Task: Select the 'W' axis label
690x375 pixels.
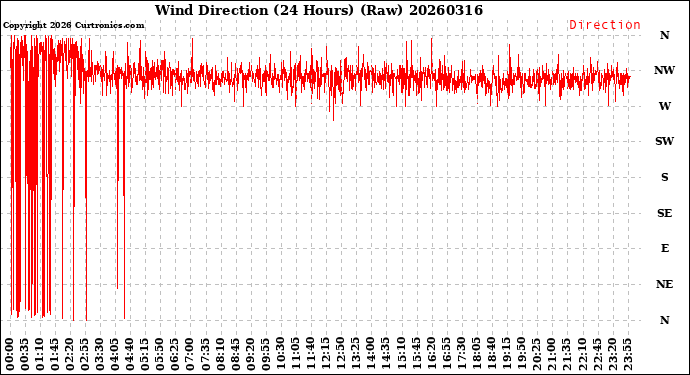Action: 664,106
